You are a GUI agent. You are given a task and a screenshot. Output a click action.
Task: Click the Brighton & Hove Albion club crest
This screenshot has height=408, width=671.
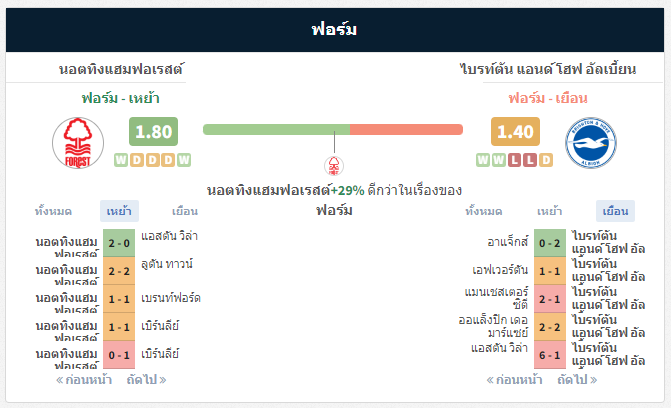[591, 143]
